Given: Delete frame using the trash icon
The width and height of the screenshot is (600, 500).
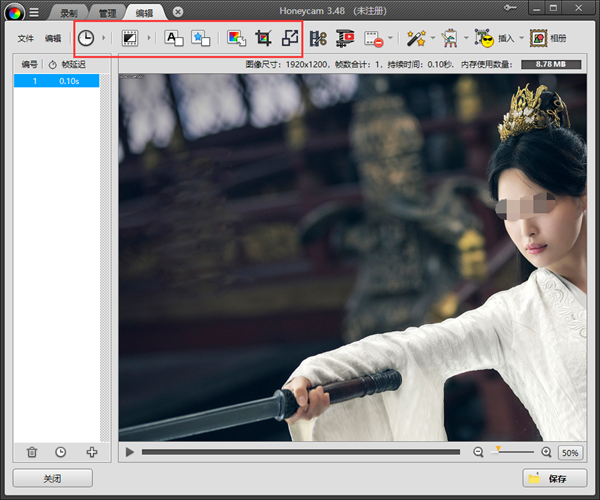Looking at the screenshot, I should 32,453.
